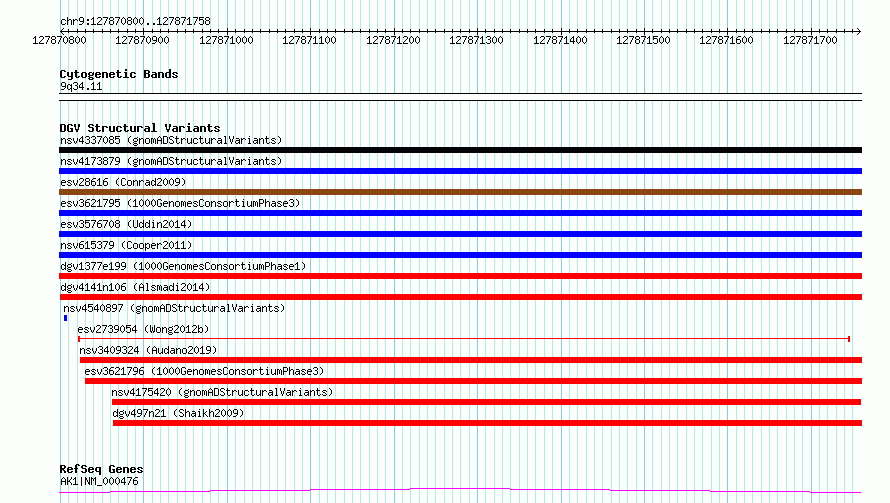This screenshot has height=503, width=890.
Task: Select the nsv4173879 blue variant bar
Action: tap(460, 171)
